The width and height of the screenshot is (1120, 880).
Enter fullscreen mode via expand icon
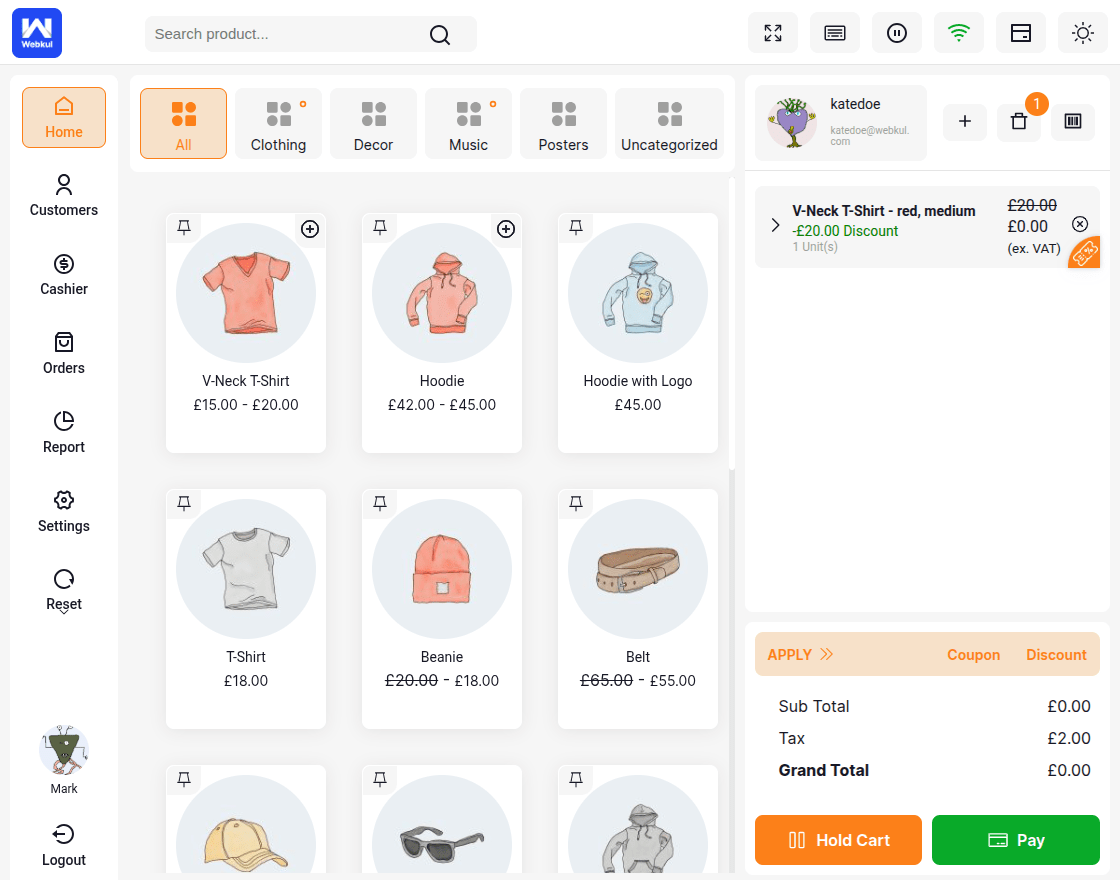(773, 32)
